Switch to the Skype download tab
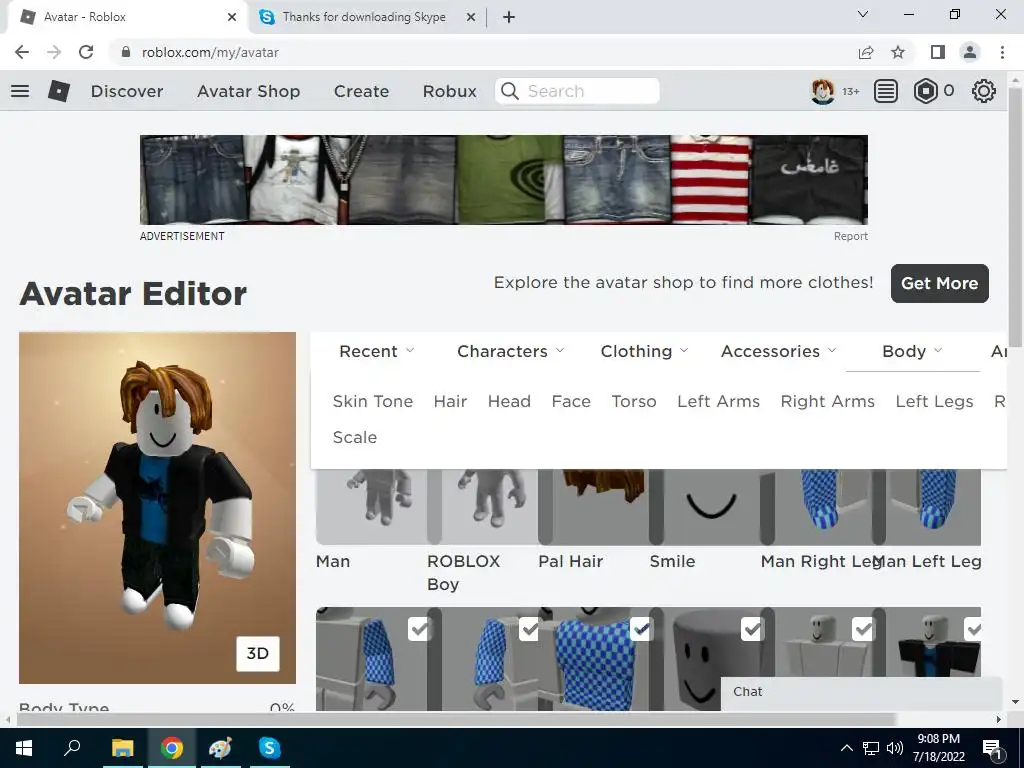The image size is (1024, 768). tap(364, 17)
